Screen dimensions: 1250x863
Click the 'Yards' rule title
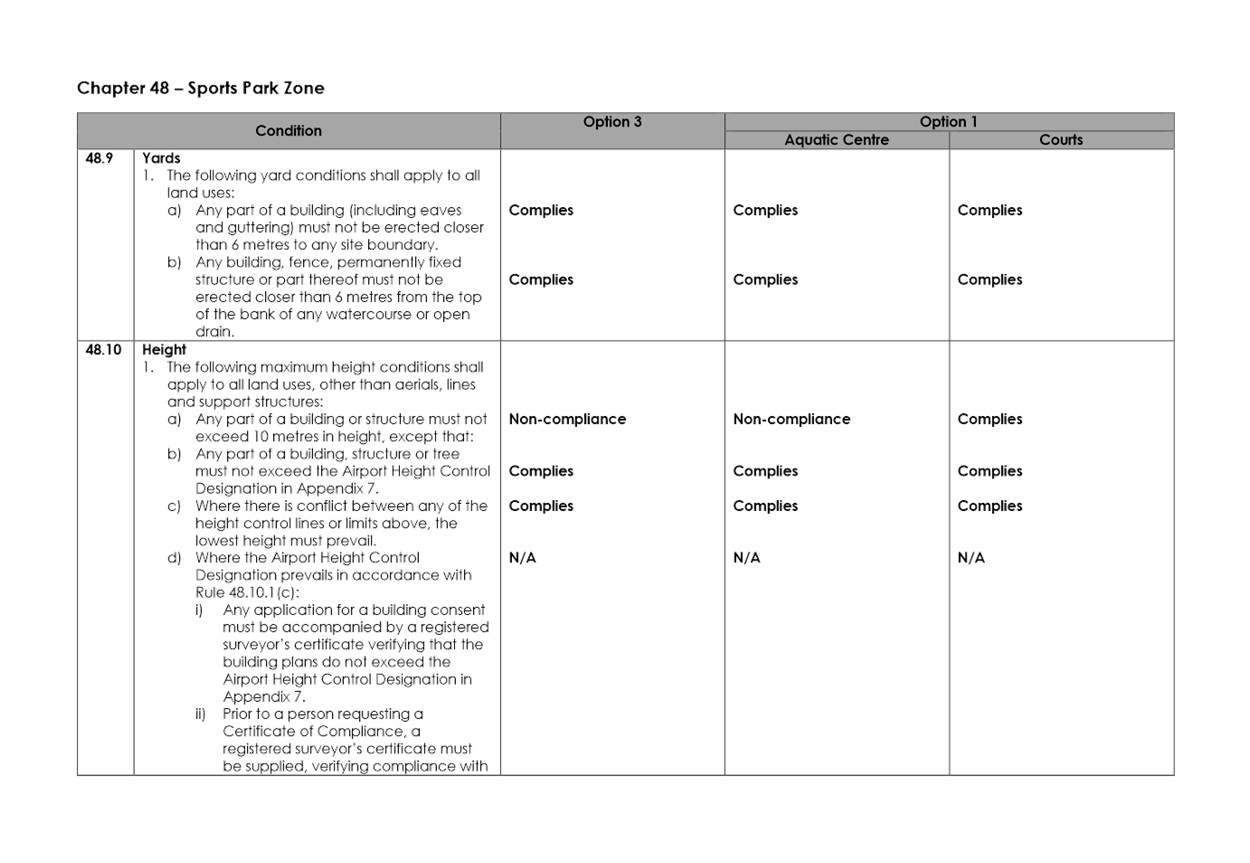161,158
